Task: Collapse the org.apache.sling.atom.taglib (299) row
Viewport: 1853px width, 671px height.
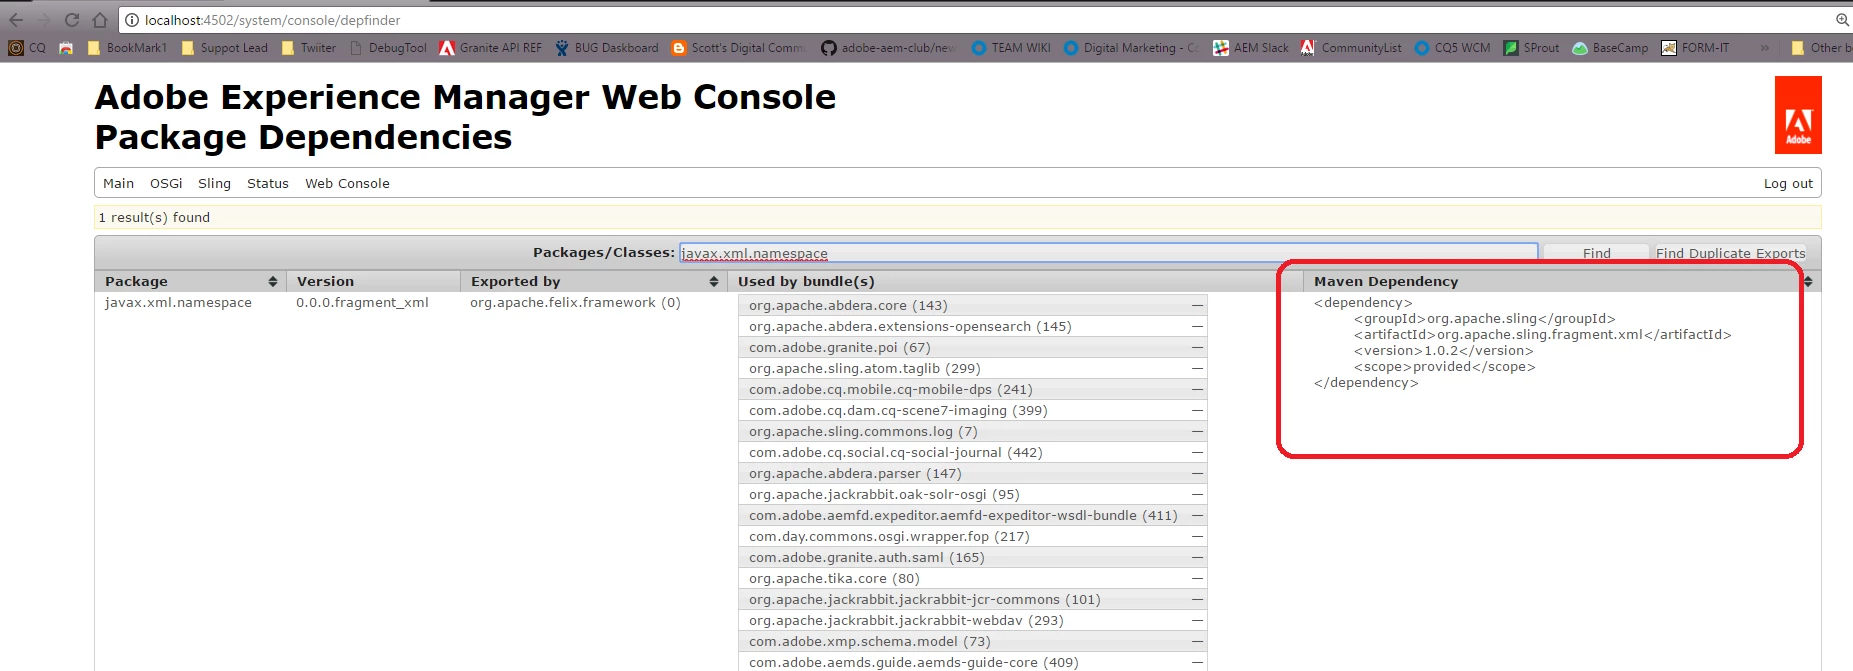Action: 1197,368
